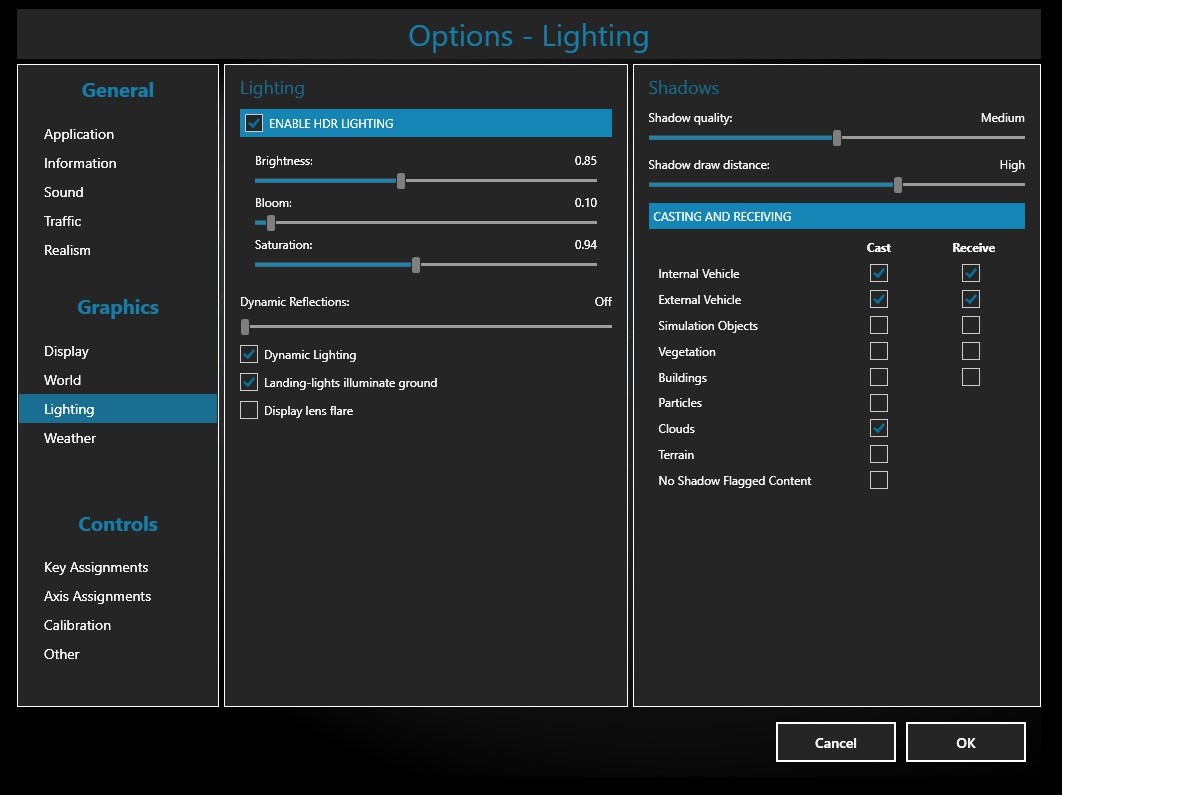Toggle External Vehicle Receive shadow checkbox
Screen dimensions: 1191x795
(970, 299)
